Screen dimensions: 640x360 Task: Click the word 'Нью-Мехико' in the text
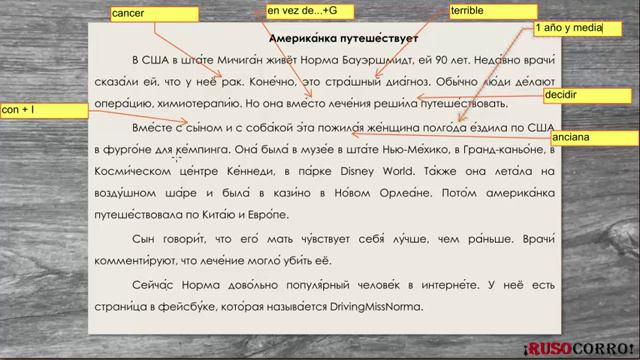coord(415,150)
